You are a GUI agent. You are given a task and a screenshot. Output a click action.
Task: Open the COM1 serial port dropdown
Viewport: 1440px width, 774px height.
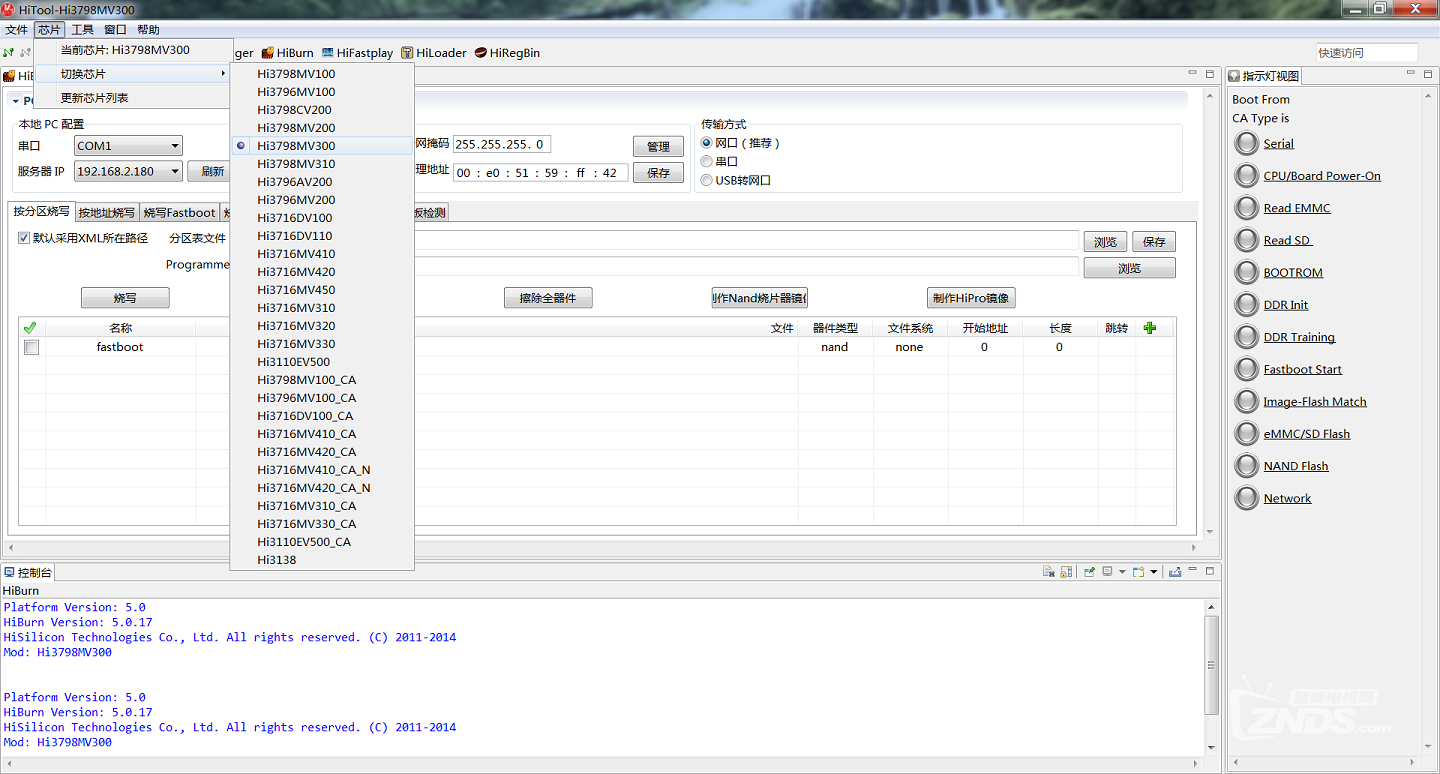pyautogui.click(x=128, y=146)
